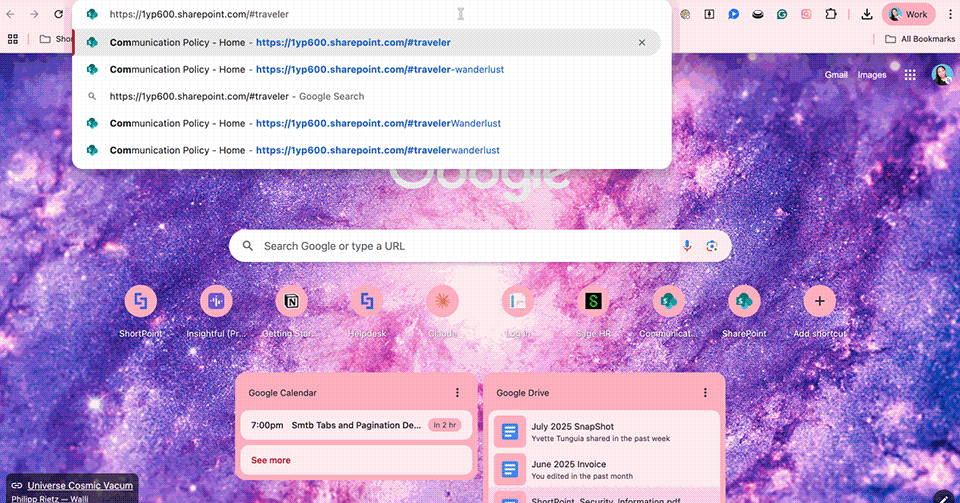Open the Sage HR shortcut
Screen dimensions: 960x503
tap(593, 311)
